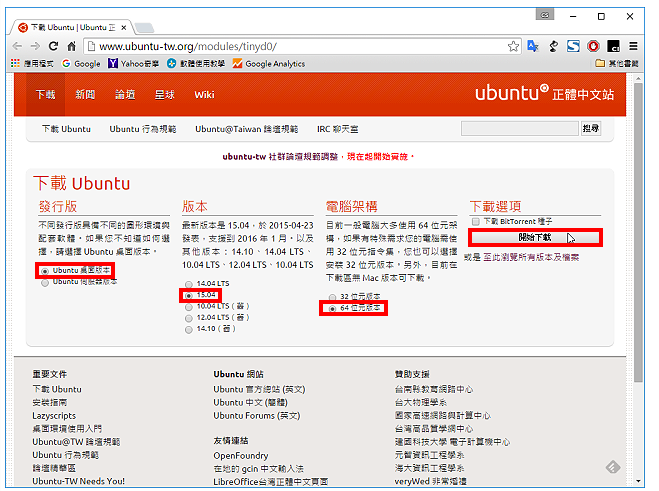Open Ubuntu Forums (英文) link
The width and height of the screenshot is (659, 491).
[256, 416]
